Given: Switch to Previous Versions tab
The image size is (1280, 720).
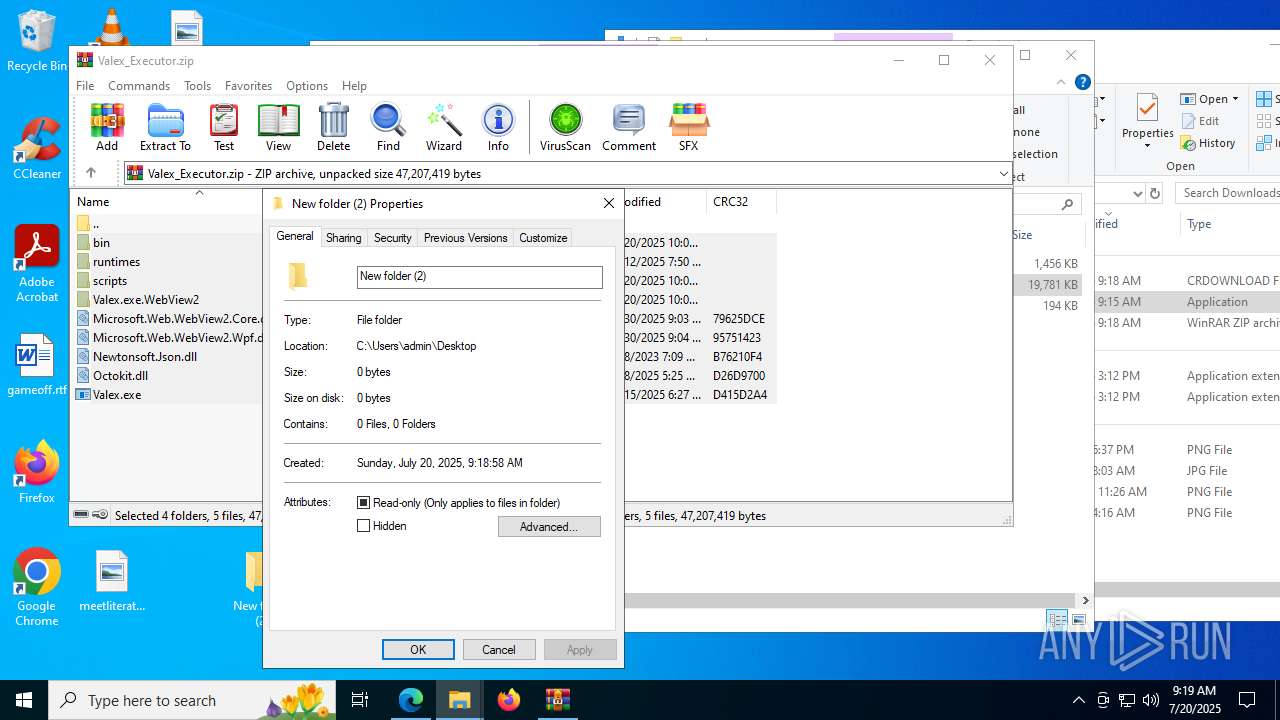Looking at the screenshot, I should coord(465,238).
